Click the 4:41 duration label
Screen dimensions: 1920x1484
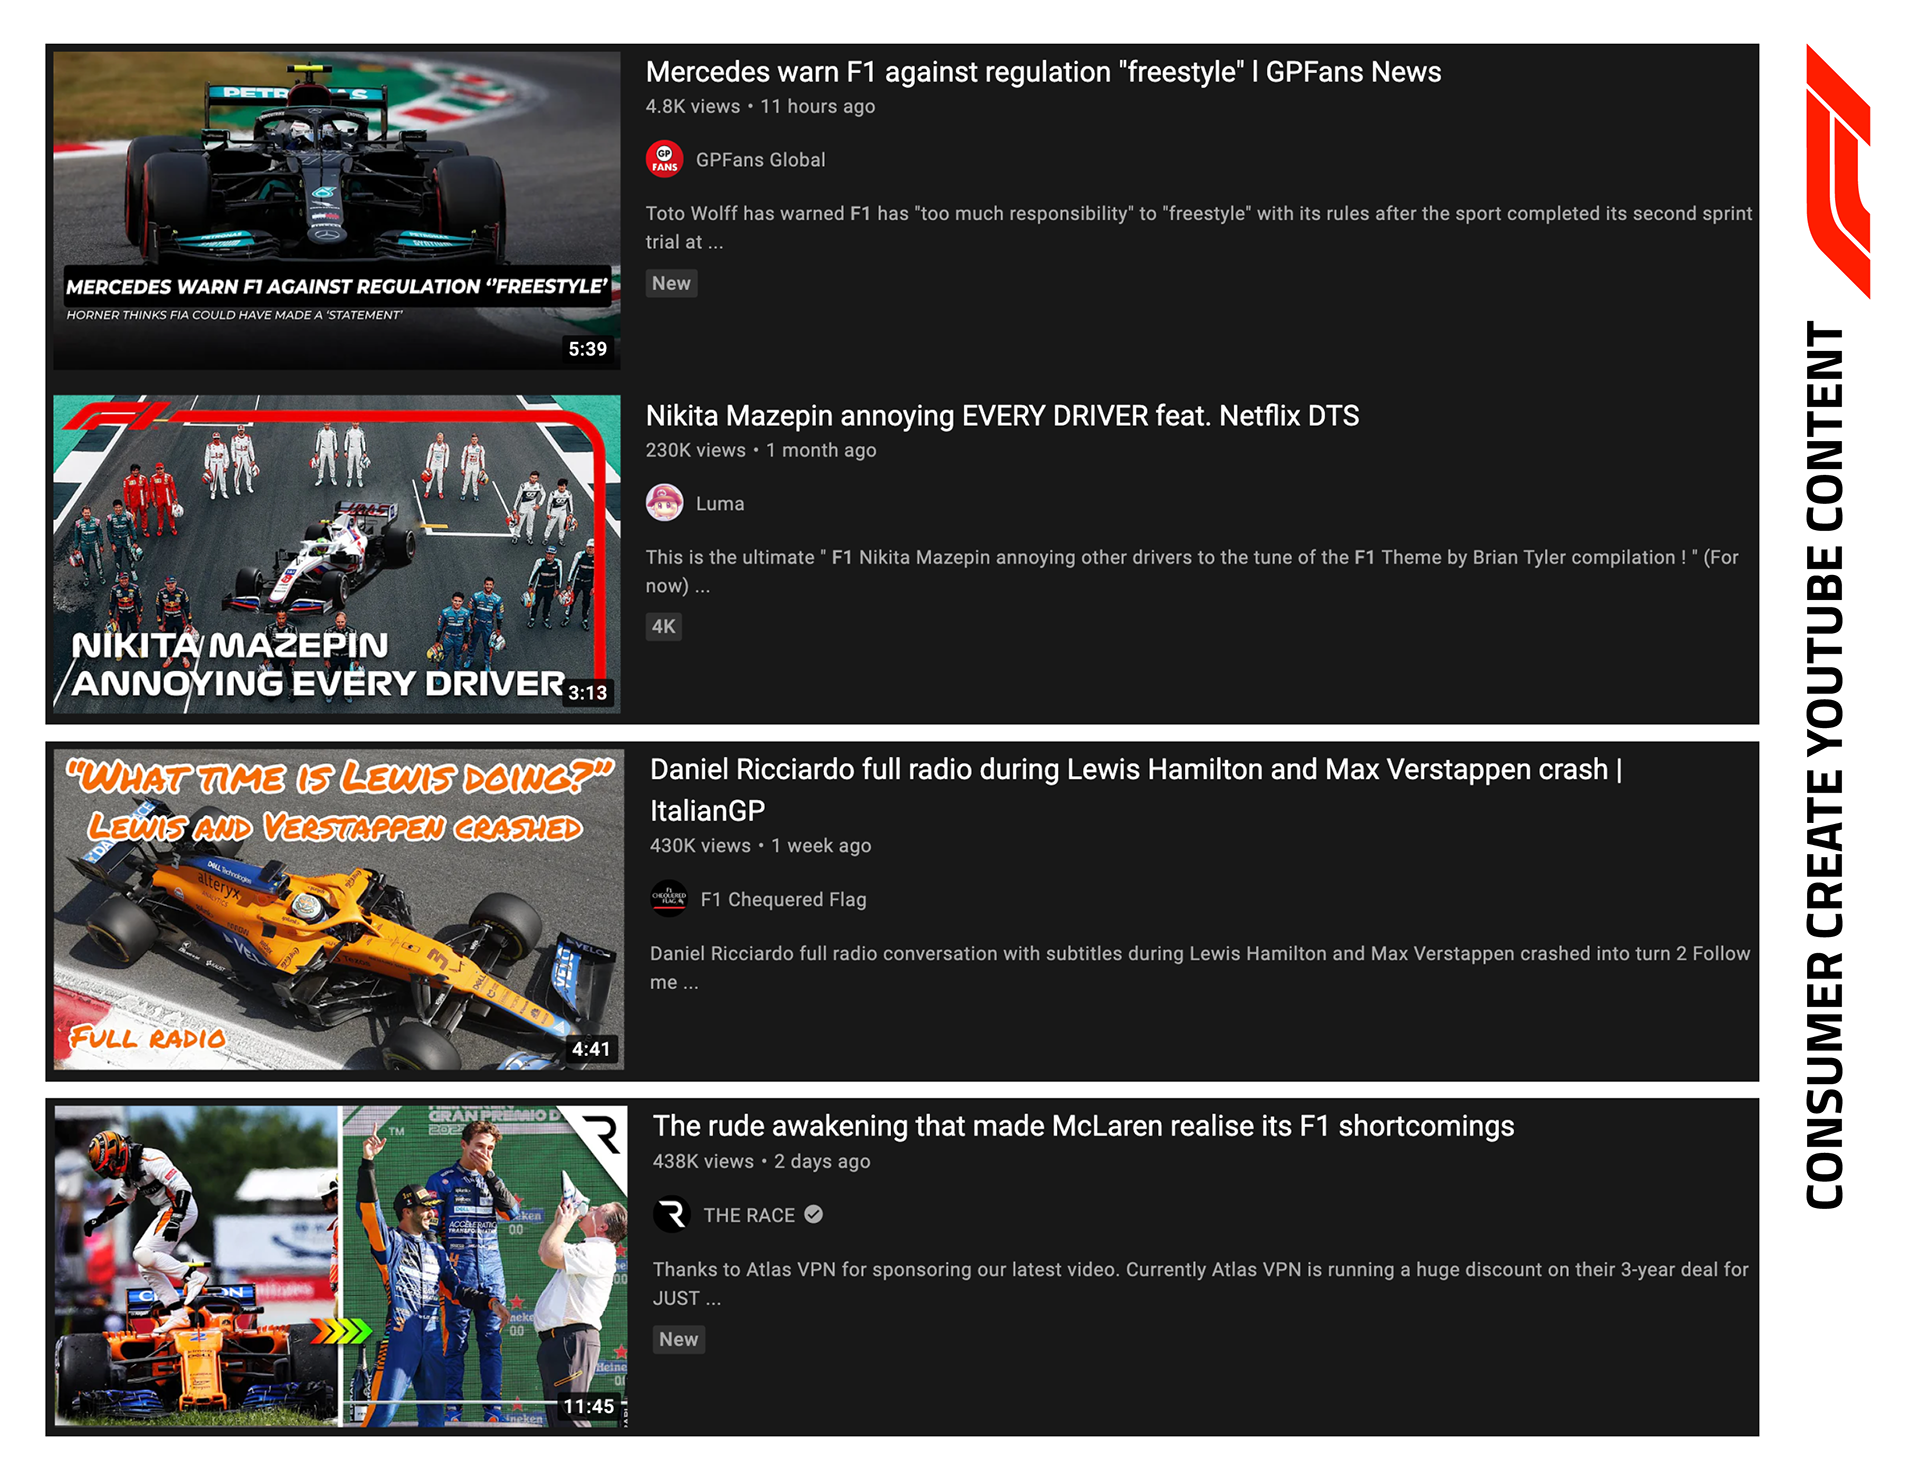tap(591, 1049)
